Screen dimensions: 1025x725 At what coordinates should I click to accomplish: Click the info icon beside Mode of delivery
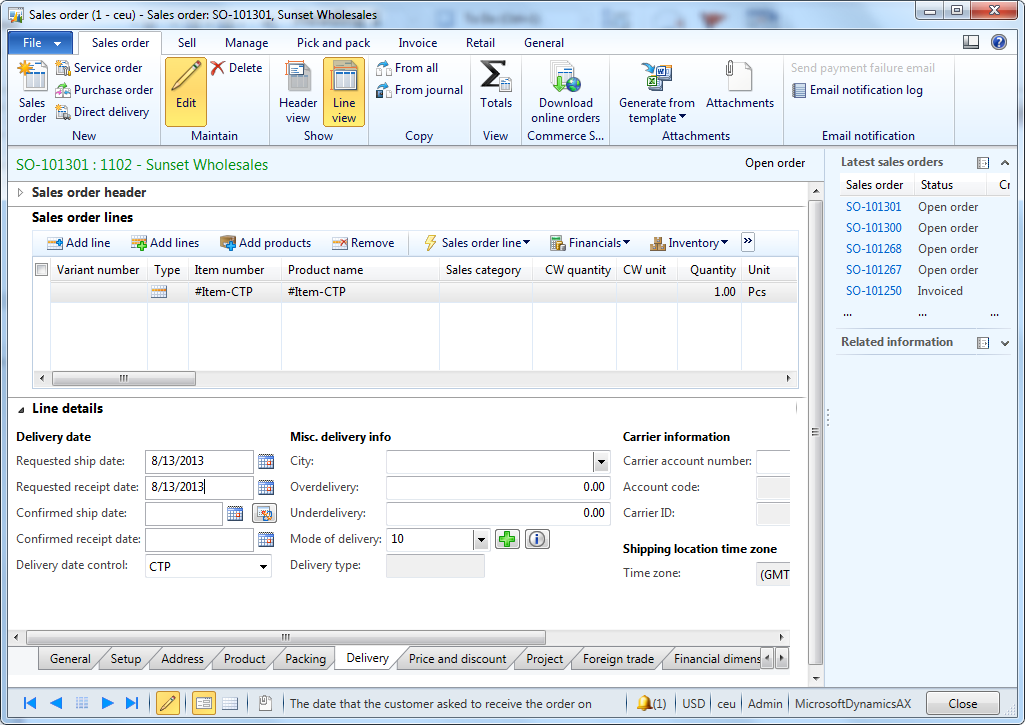tap(537, 539)
